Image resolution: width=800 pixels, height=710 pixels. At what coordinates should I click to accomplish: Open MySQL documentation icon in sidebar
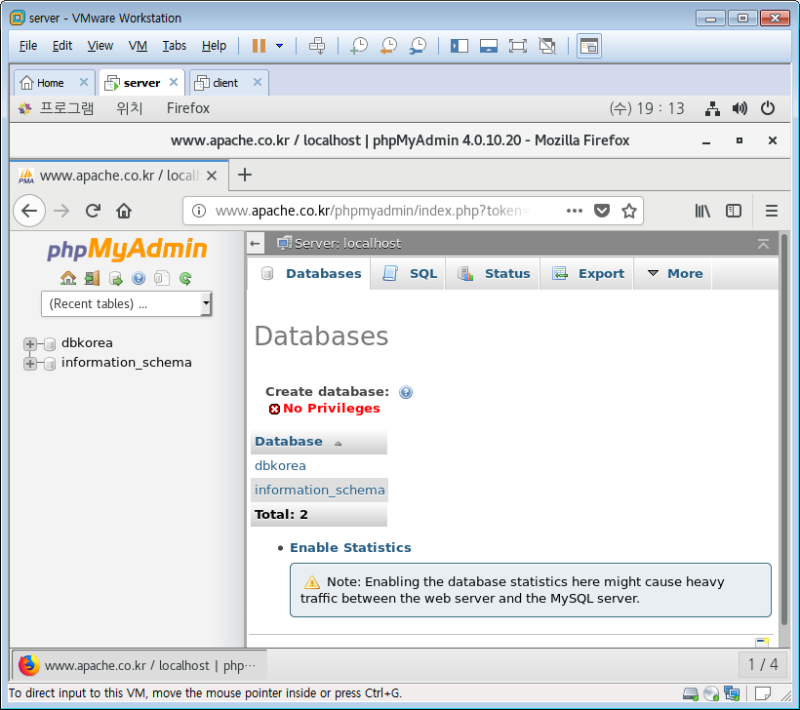(162, 278)
